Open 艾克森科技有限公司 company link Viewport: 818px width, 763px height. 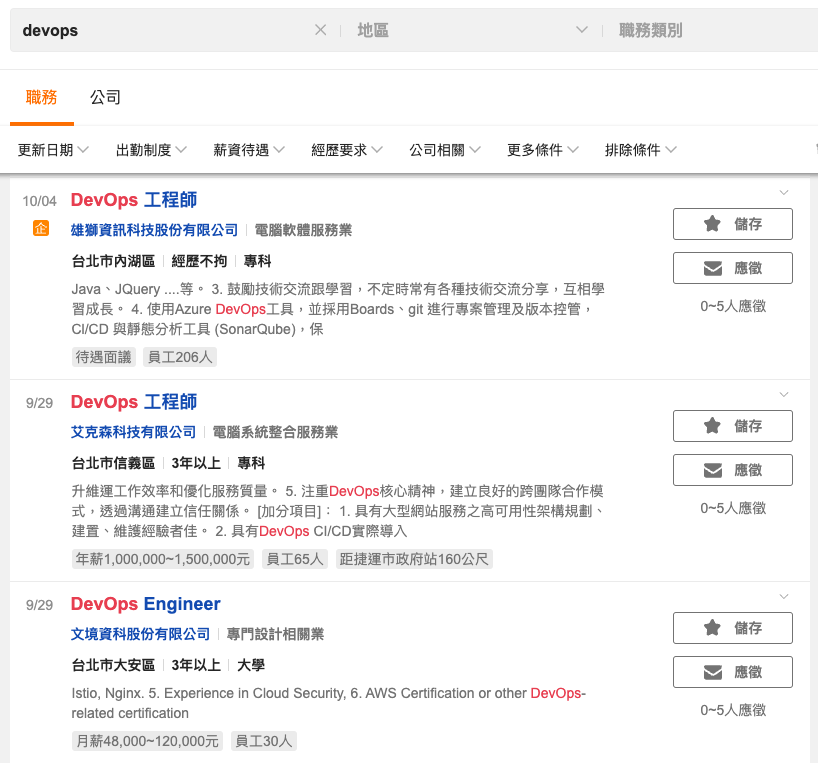133,432
